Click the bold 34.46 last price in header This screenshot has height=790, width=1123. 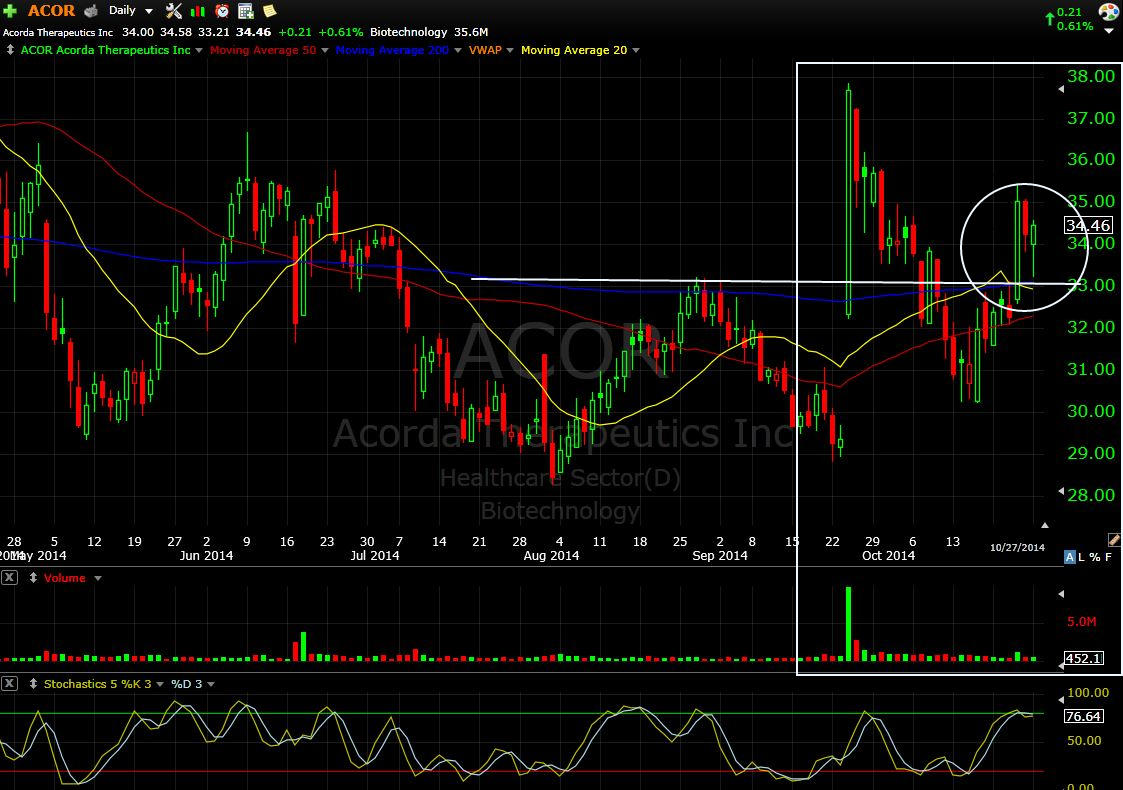click(x=254, y=32)
